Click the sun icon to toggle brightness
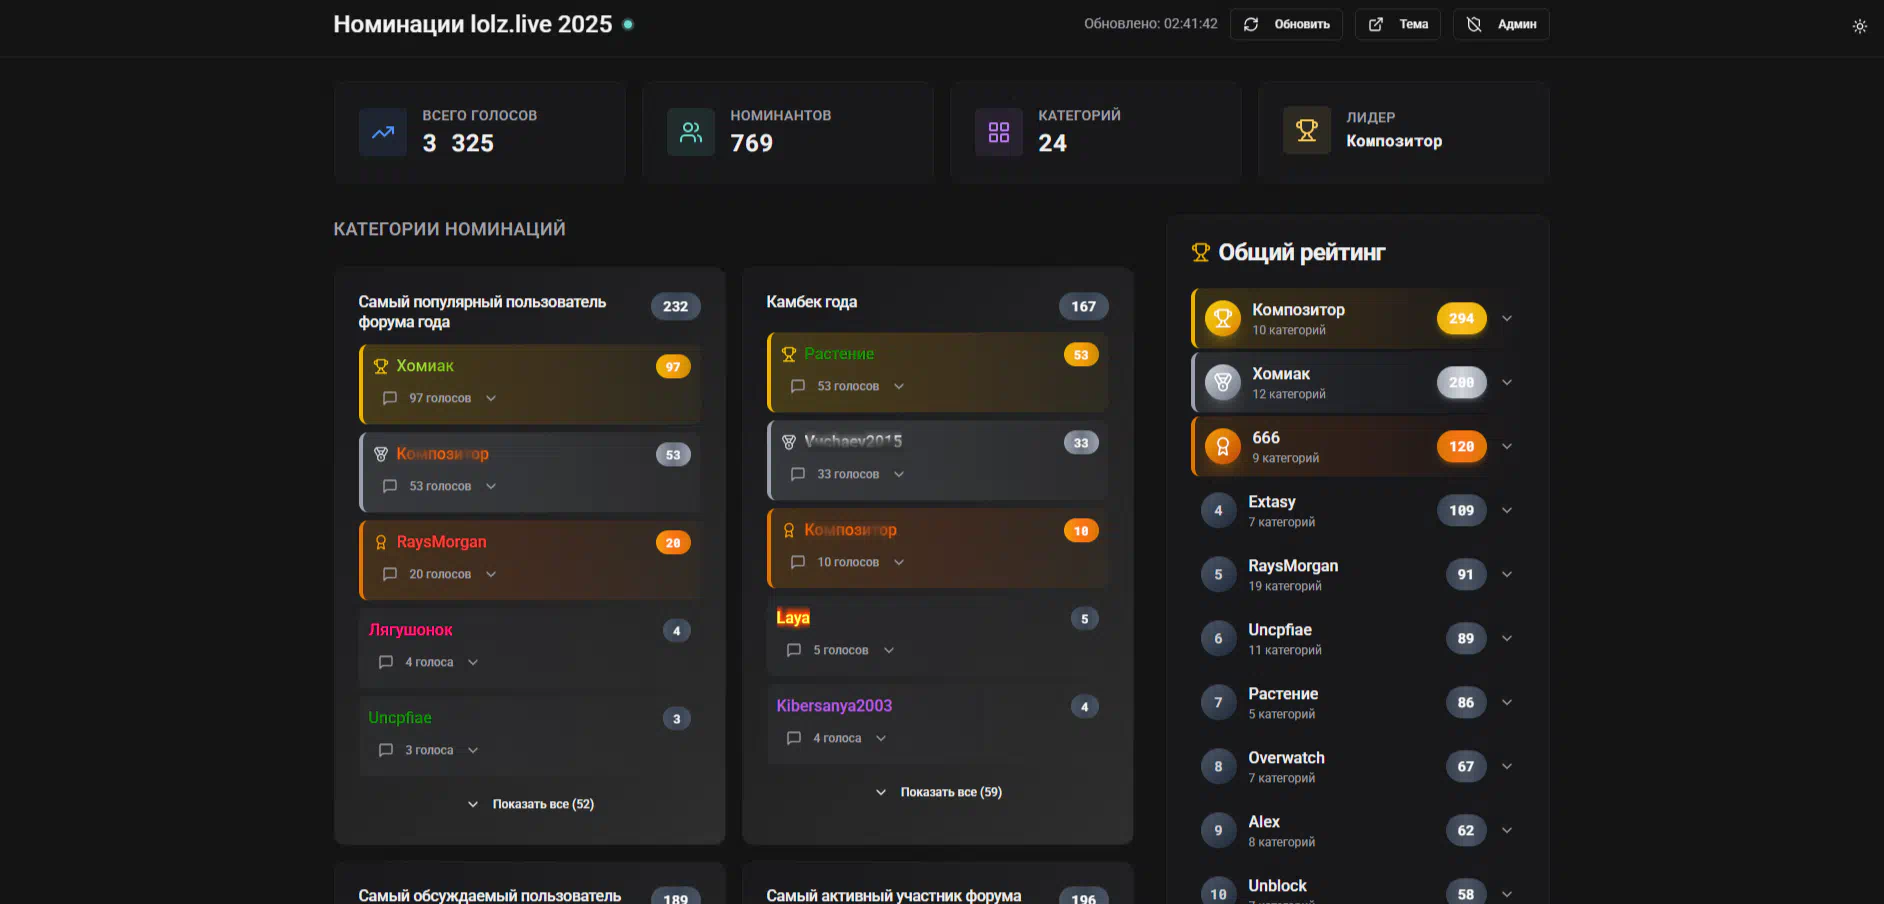This screenshot has height=904, width=1884. [x=1859, y=27]
